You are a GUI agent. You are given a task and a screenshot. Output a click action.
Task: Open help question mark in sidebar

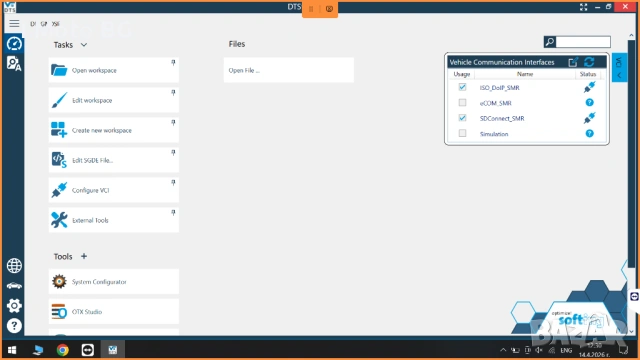click(x=14, y=326)
